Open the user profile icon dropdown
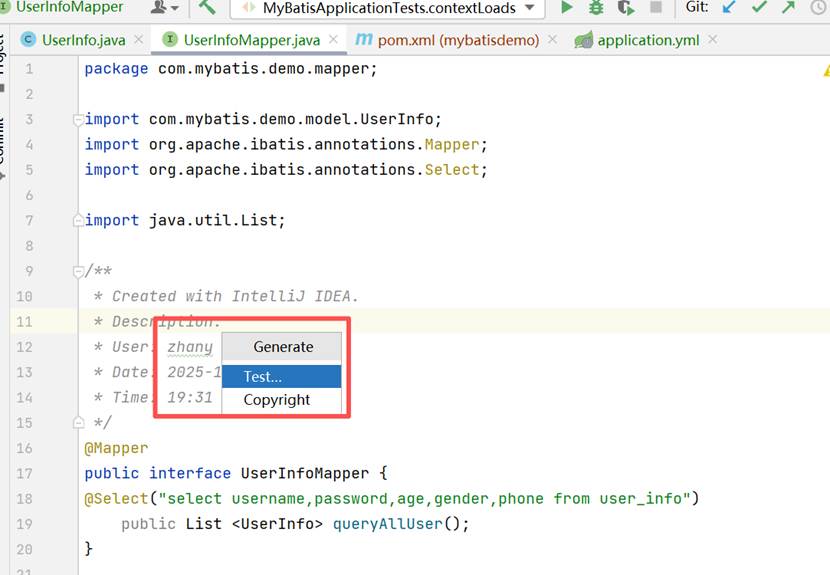This screenshot has height=575, width=830. 165,7
